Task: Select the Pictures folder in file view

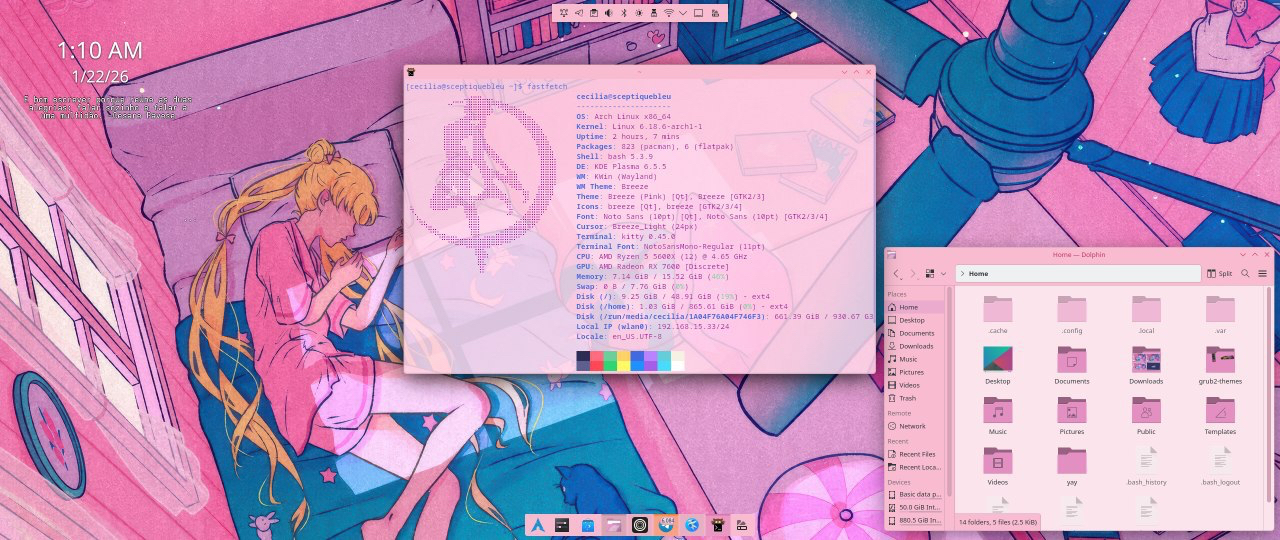Action: (x=1071, y=414)
